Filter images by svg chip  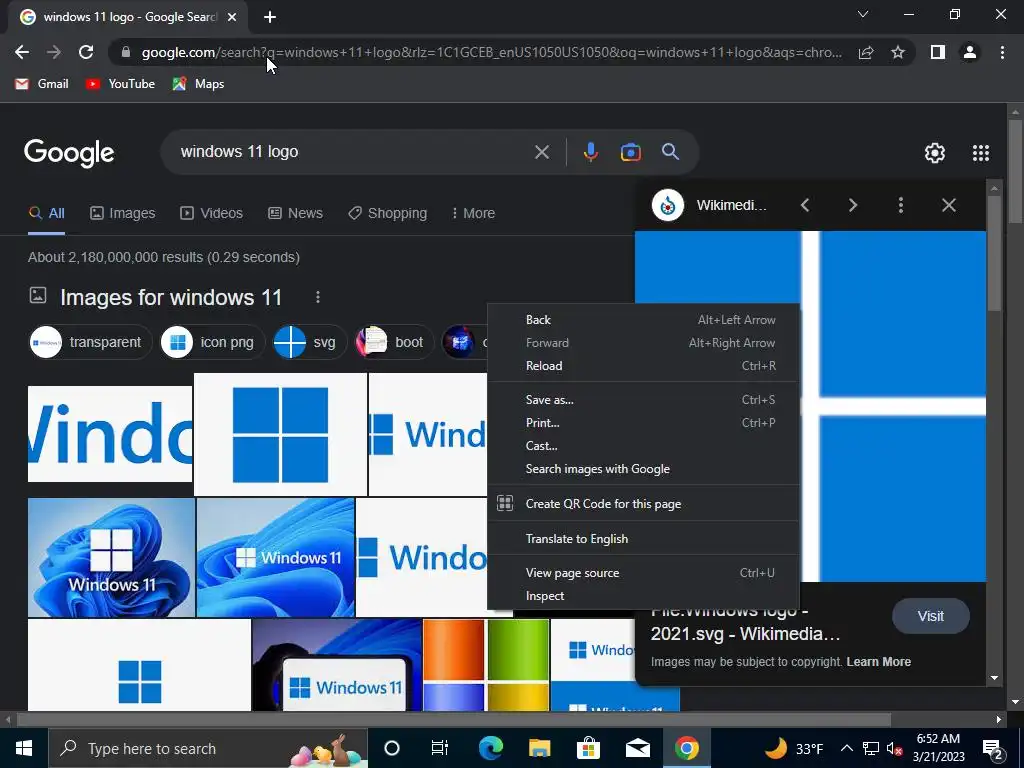tap(309, 342)
